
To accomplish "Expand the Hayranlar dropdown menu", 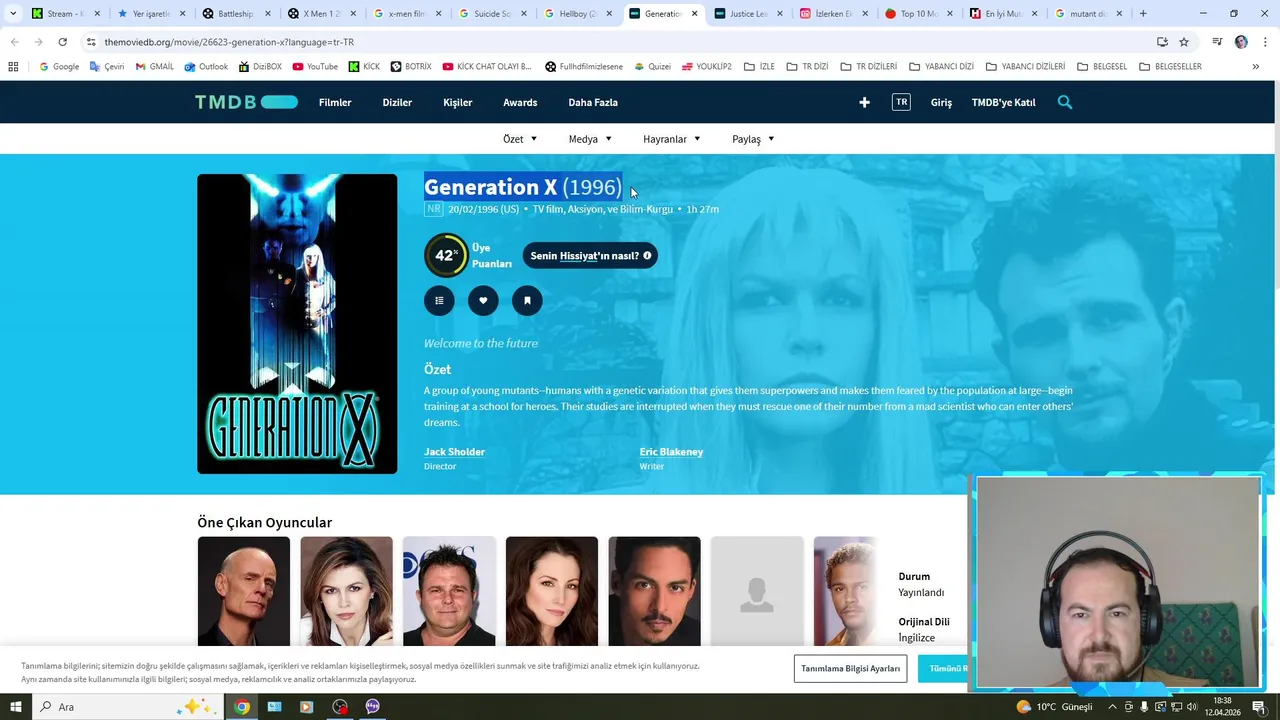I will (x=672, y=139).
